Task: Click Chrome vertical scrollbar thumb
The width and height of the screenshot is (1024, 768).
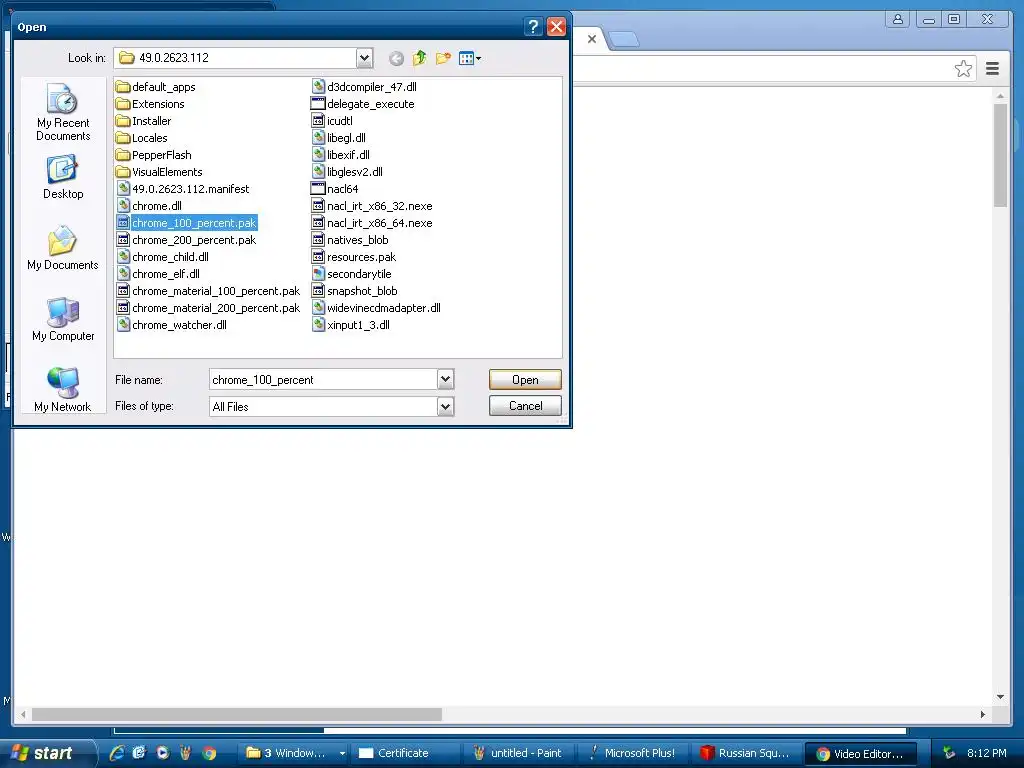Action: pos(1000,155)
